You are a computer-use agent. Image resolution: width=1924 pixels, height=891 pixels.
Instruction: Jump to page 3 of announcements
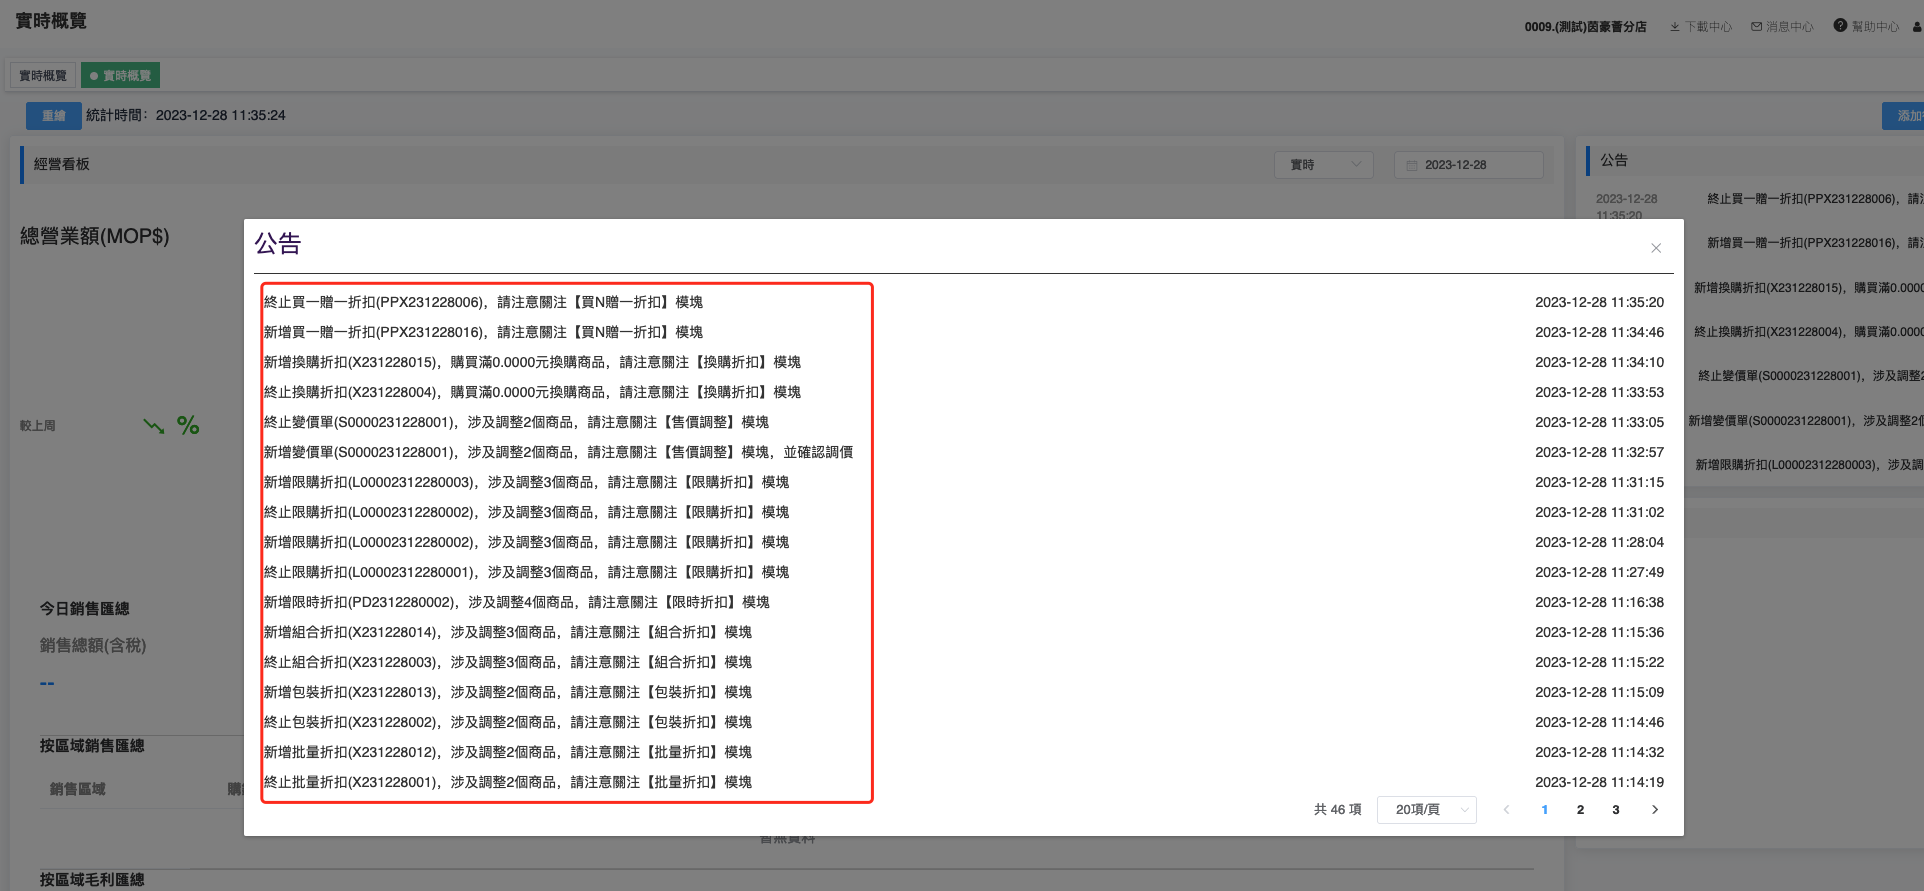click(x=1616, y=810)
